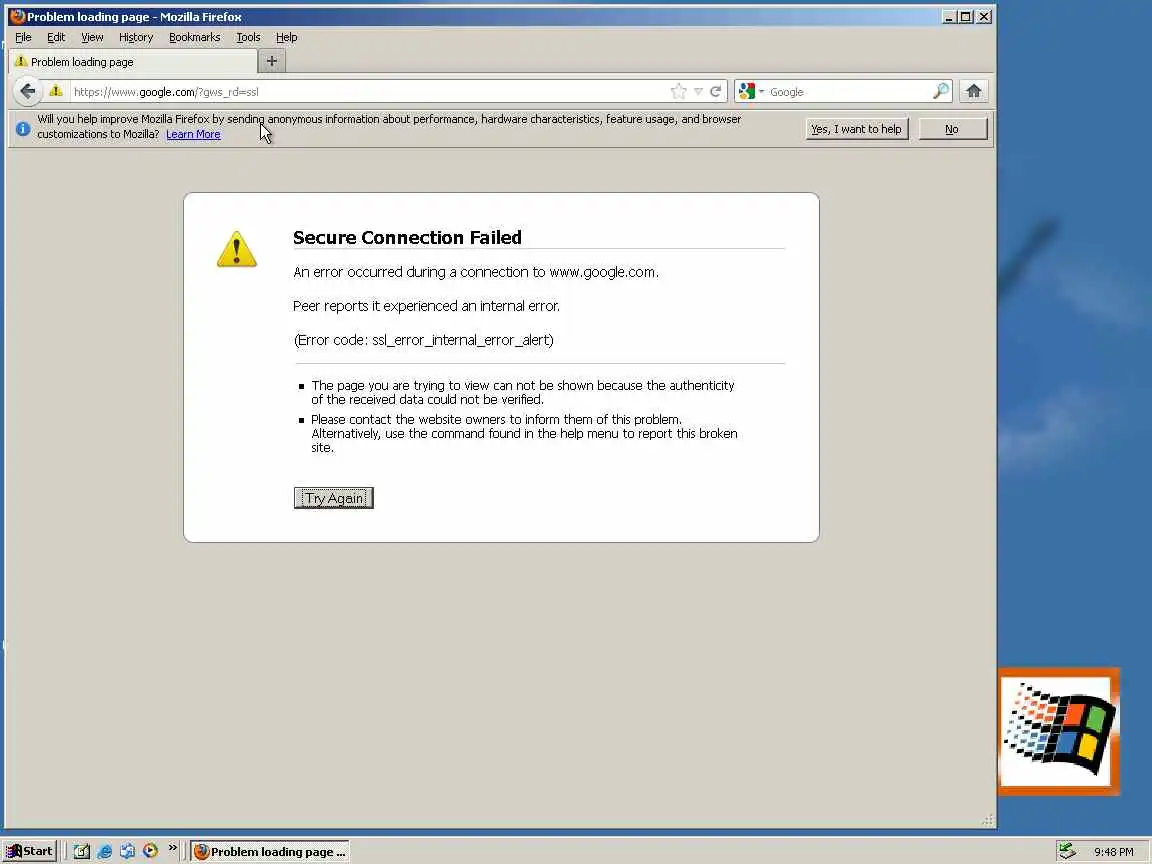This screenshot has width=1152, height=864.
Task: Open the address bar history dropdown arrow
Action: tap(698, 92)
